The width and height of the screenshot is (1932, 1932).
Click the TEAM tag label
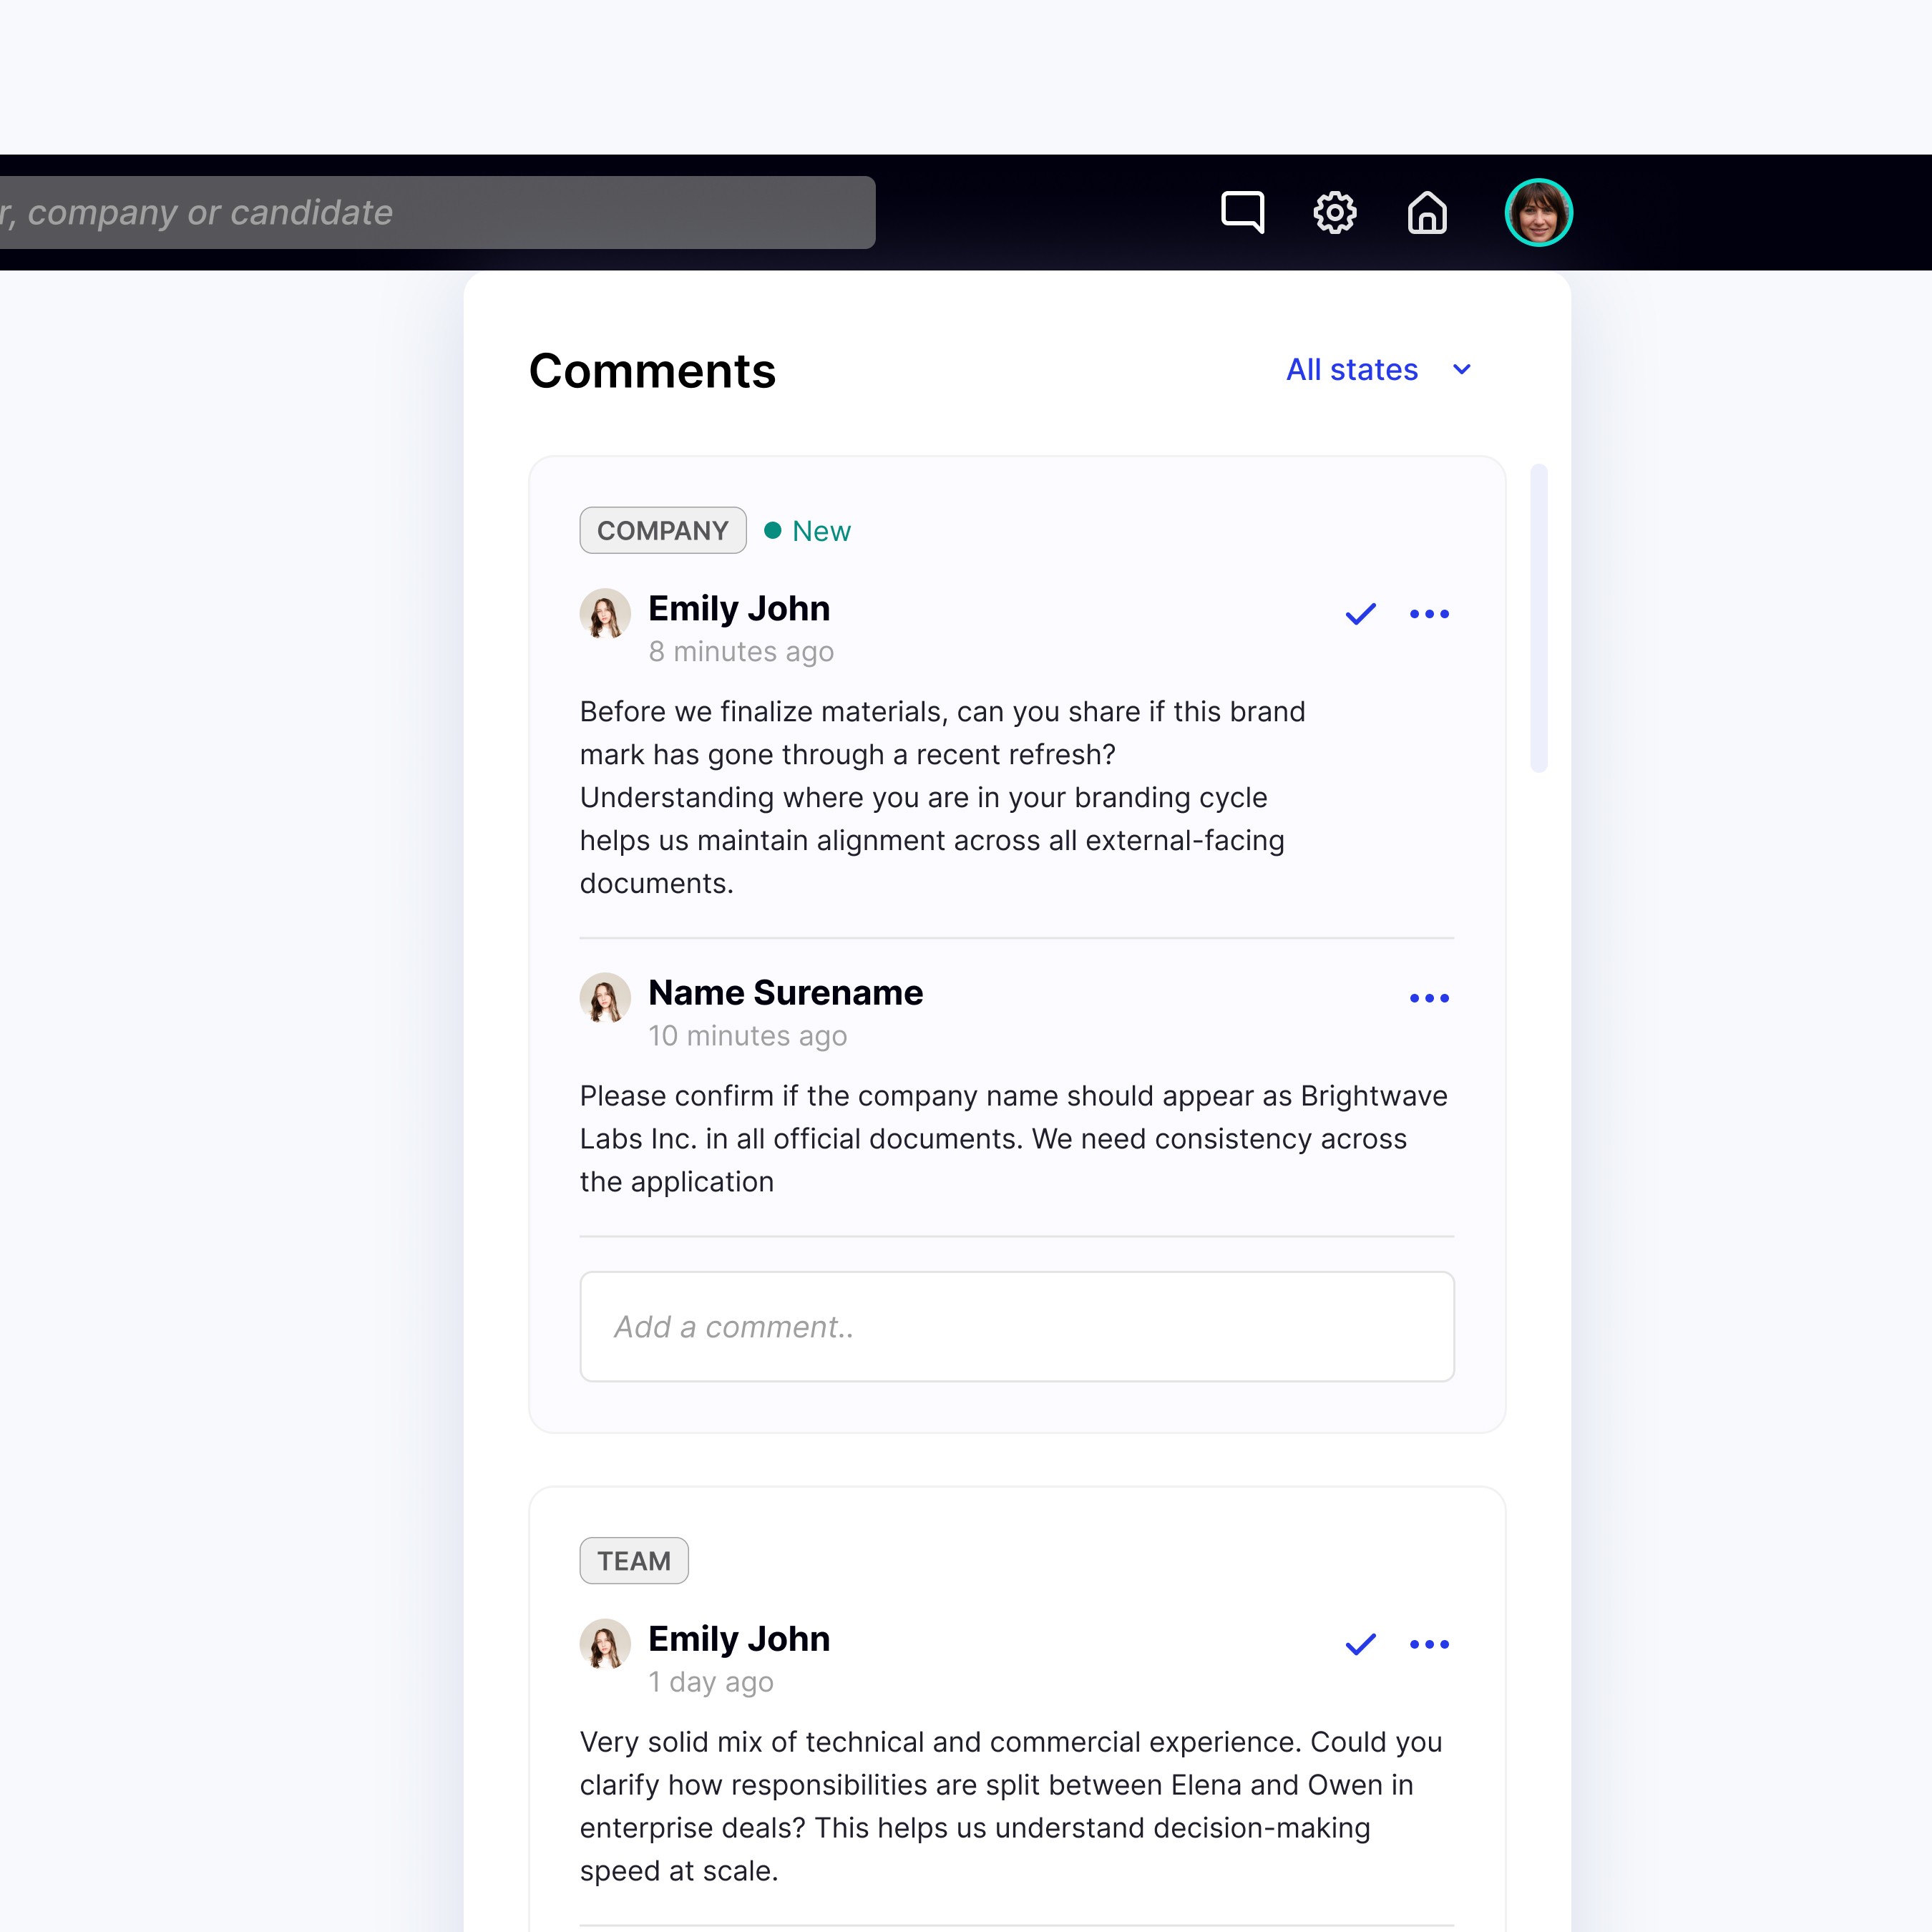pyautogui.click(x=633, y=1561)
